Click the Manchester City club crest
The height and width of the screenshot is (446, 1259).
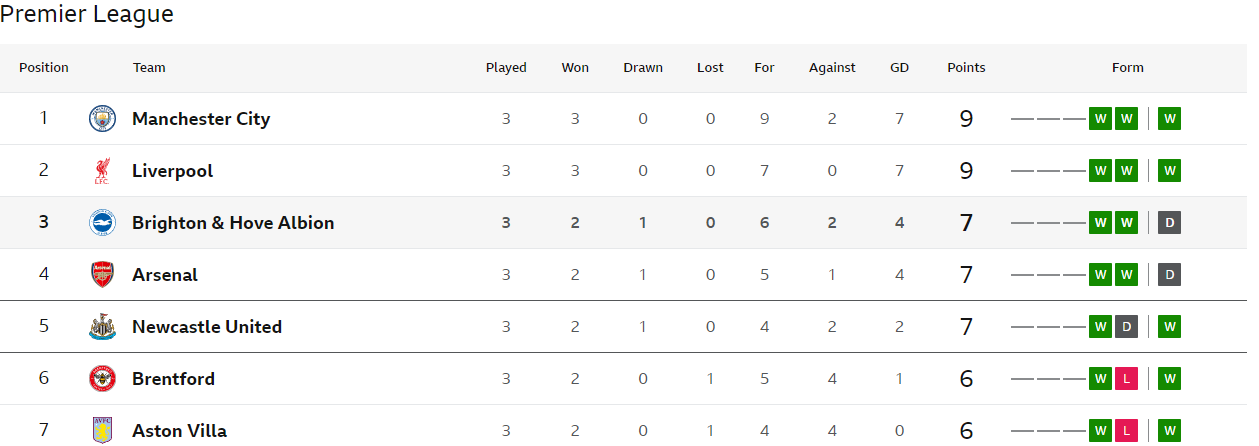click(x=102, y=119)
